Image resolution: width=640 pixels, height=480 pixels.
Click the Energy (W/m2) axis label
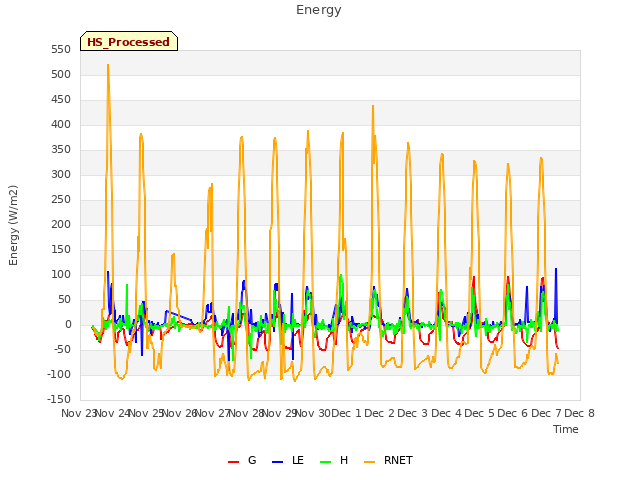click(x=13, y=225)
